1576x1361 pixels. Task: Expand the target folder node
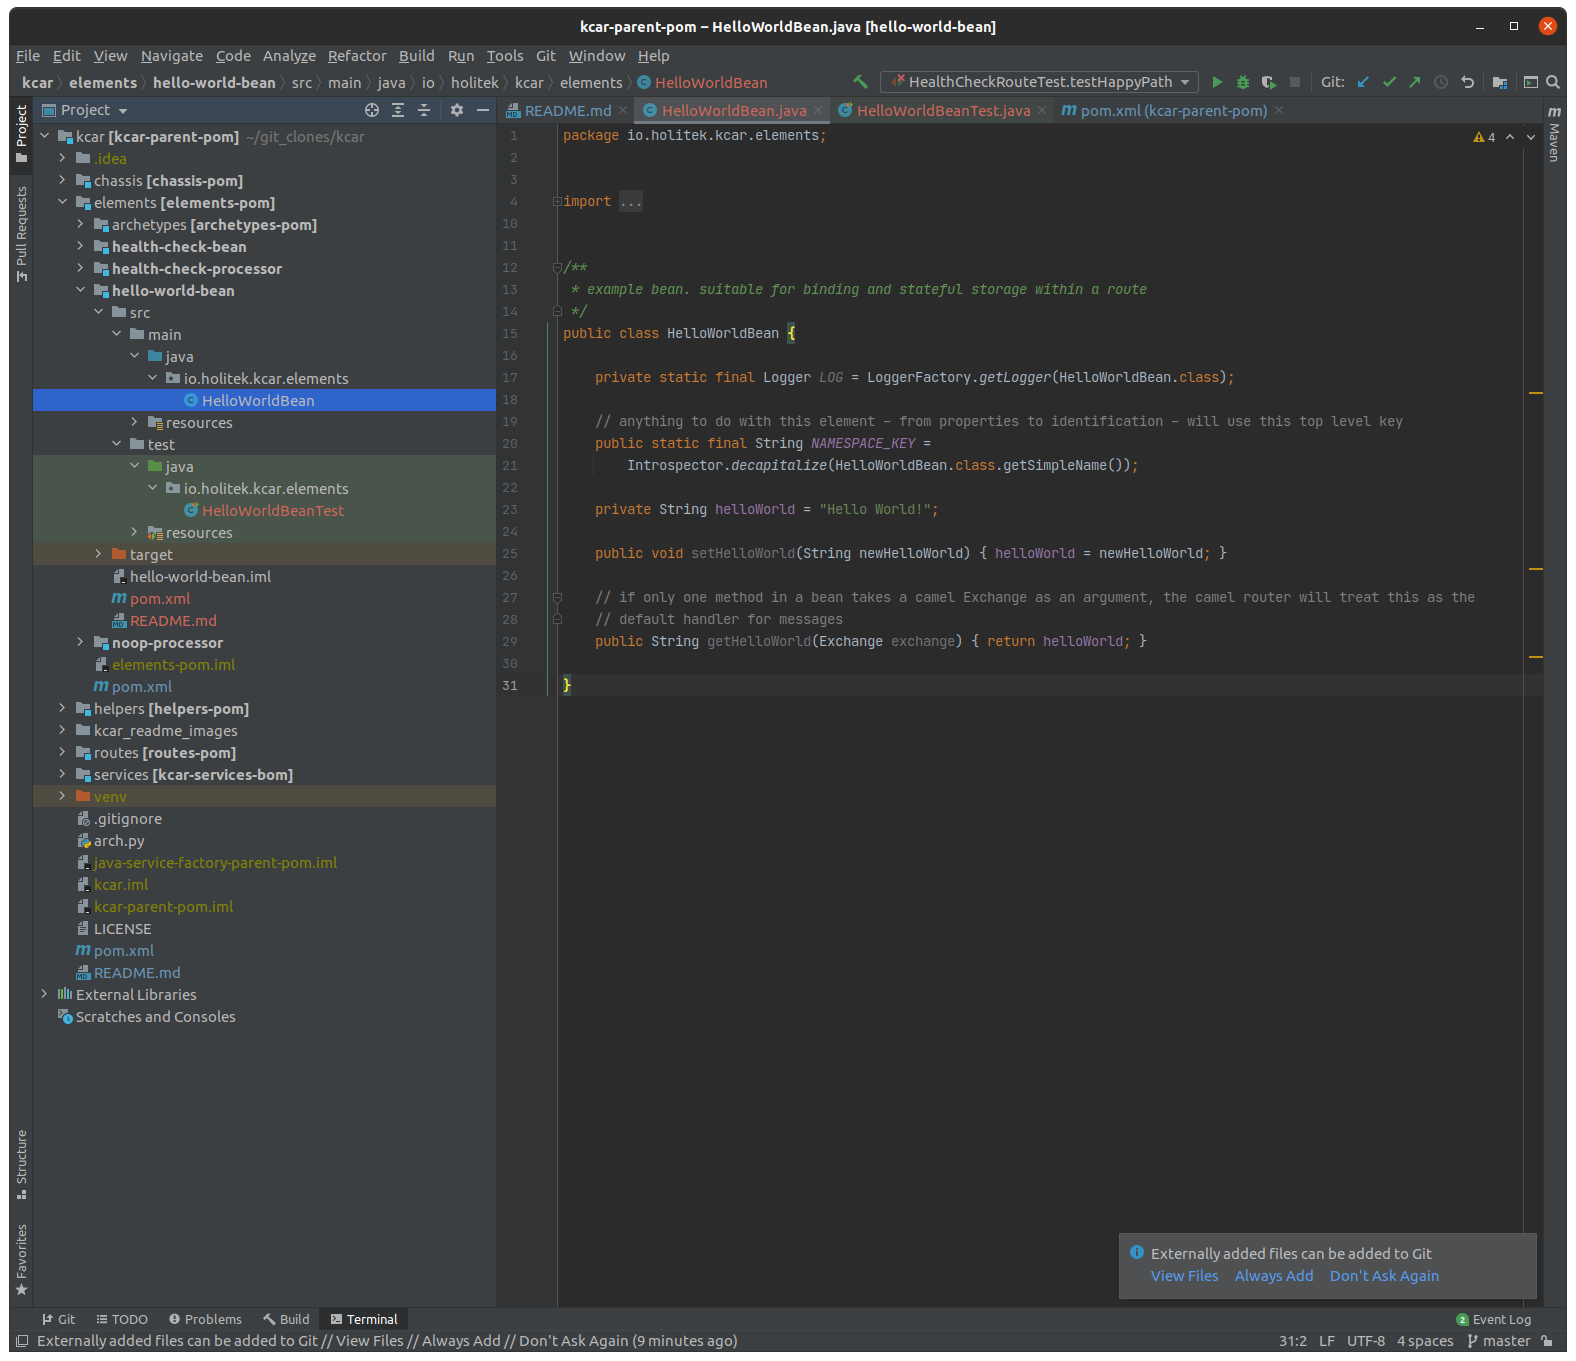click(98, 554)
